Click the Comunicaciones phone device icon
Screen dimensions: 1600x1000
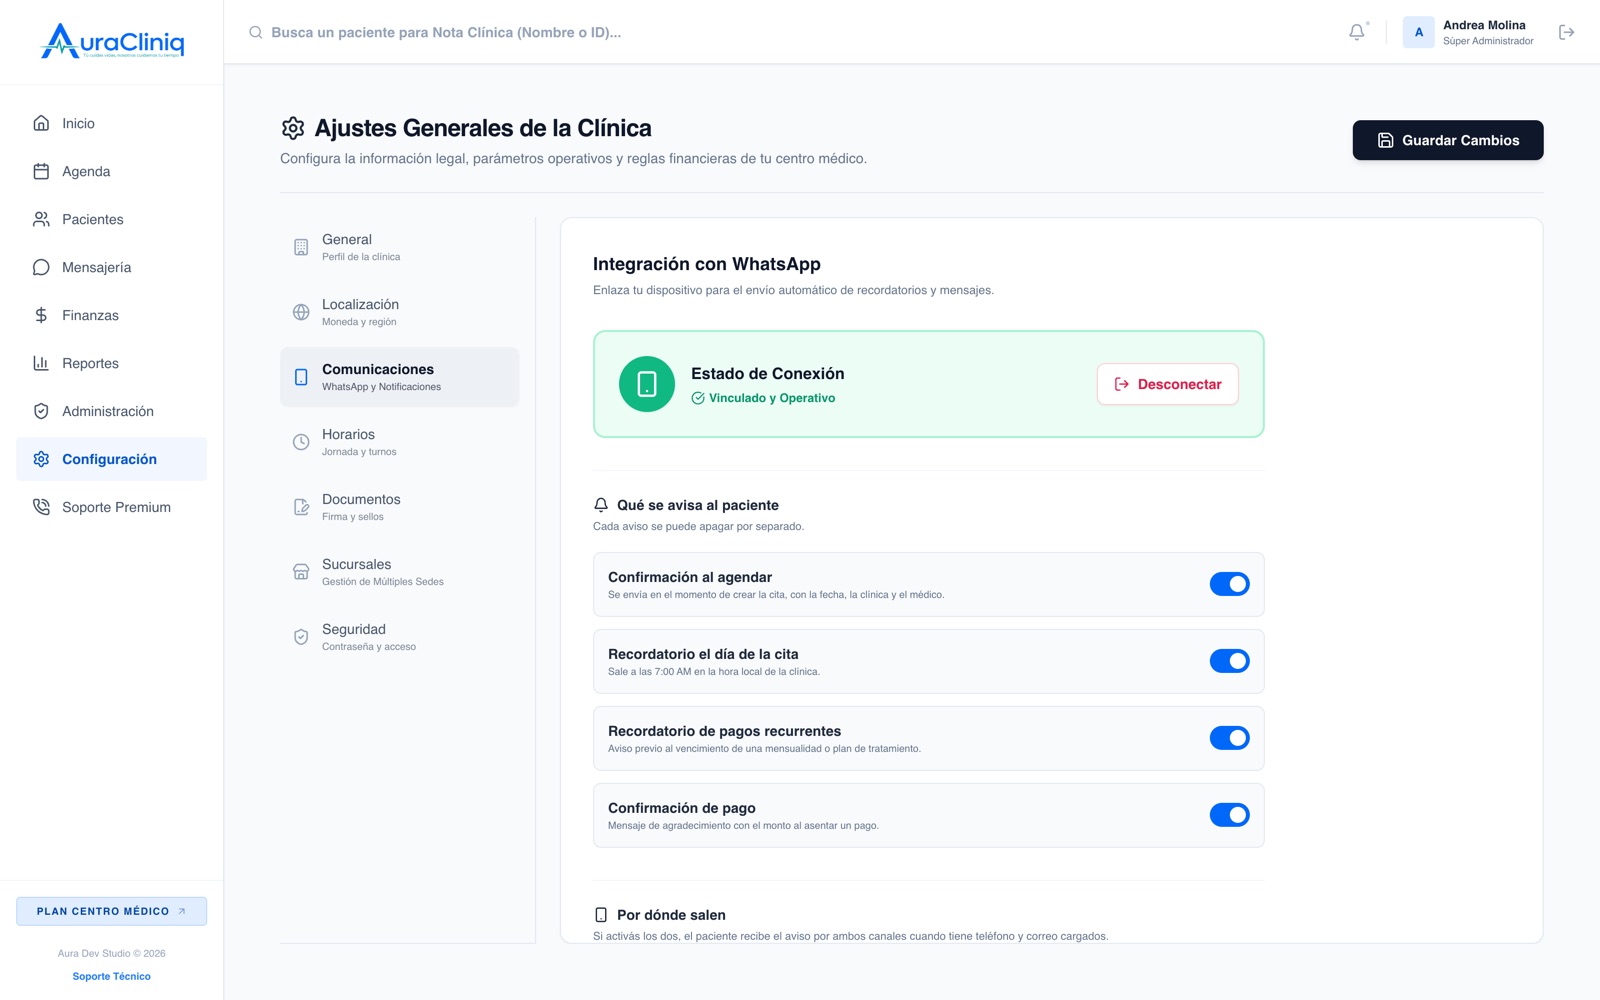pyautogui.click(x=301, y=377)
